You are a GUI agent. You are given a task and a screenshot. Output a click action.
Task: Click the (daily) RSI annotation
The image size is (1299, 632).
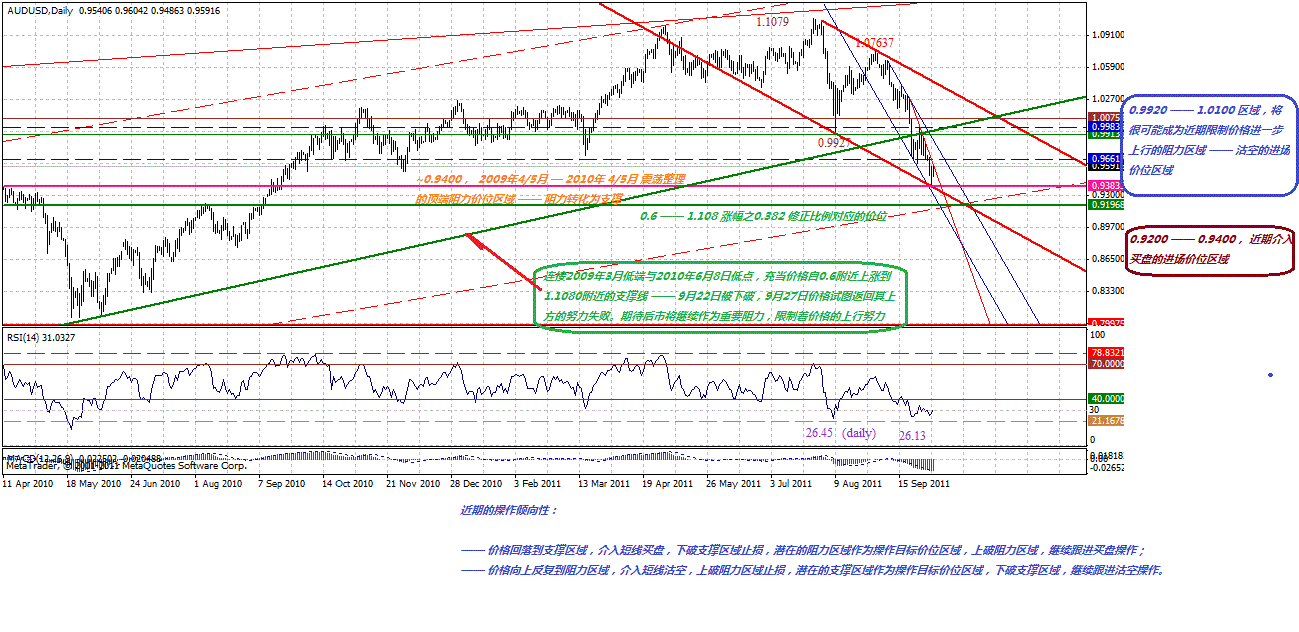[858, 433]
